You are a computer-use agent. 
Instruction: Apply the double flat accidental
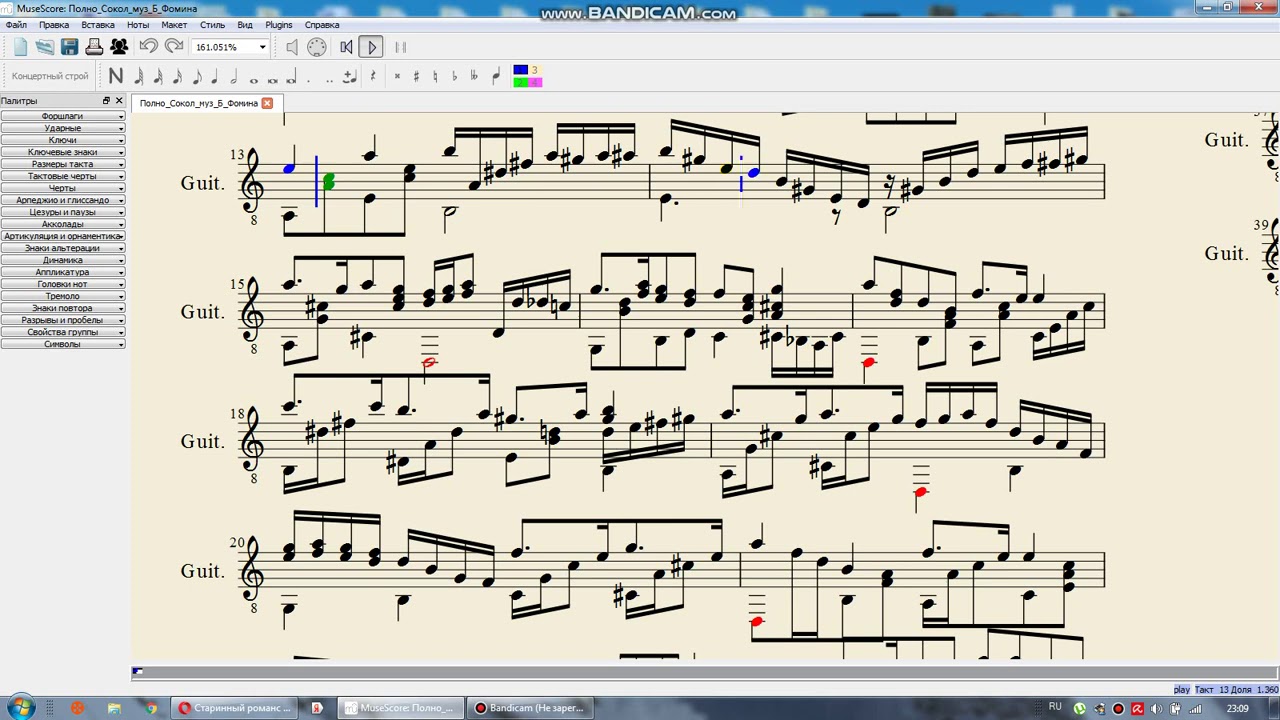coord(474,76)
